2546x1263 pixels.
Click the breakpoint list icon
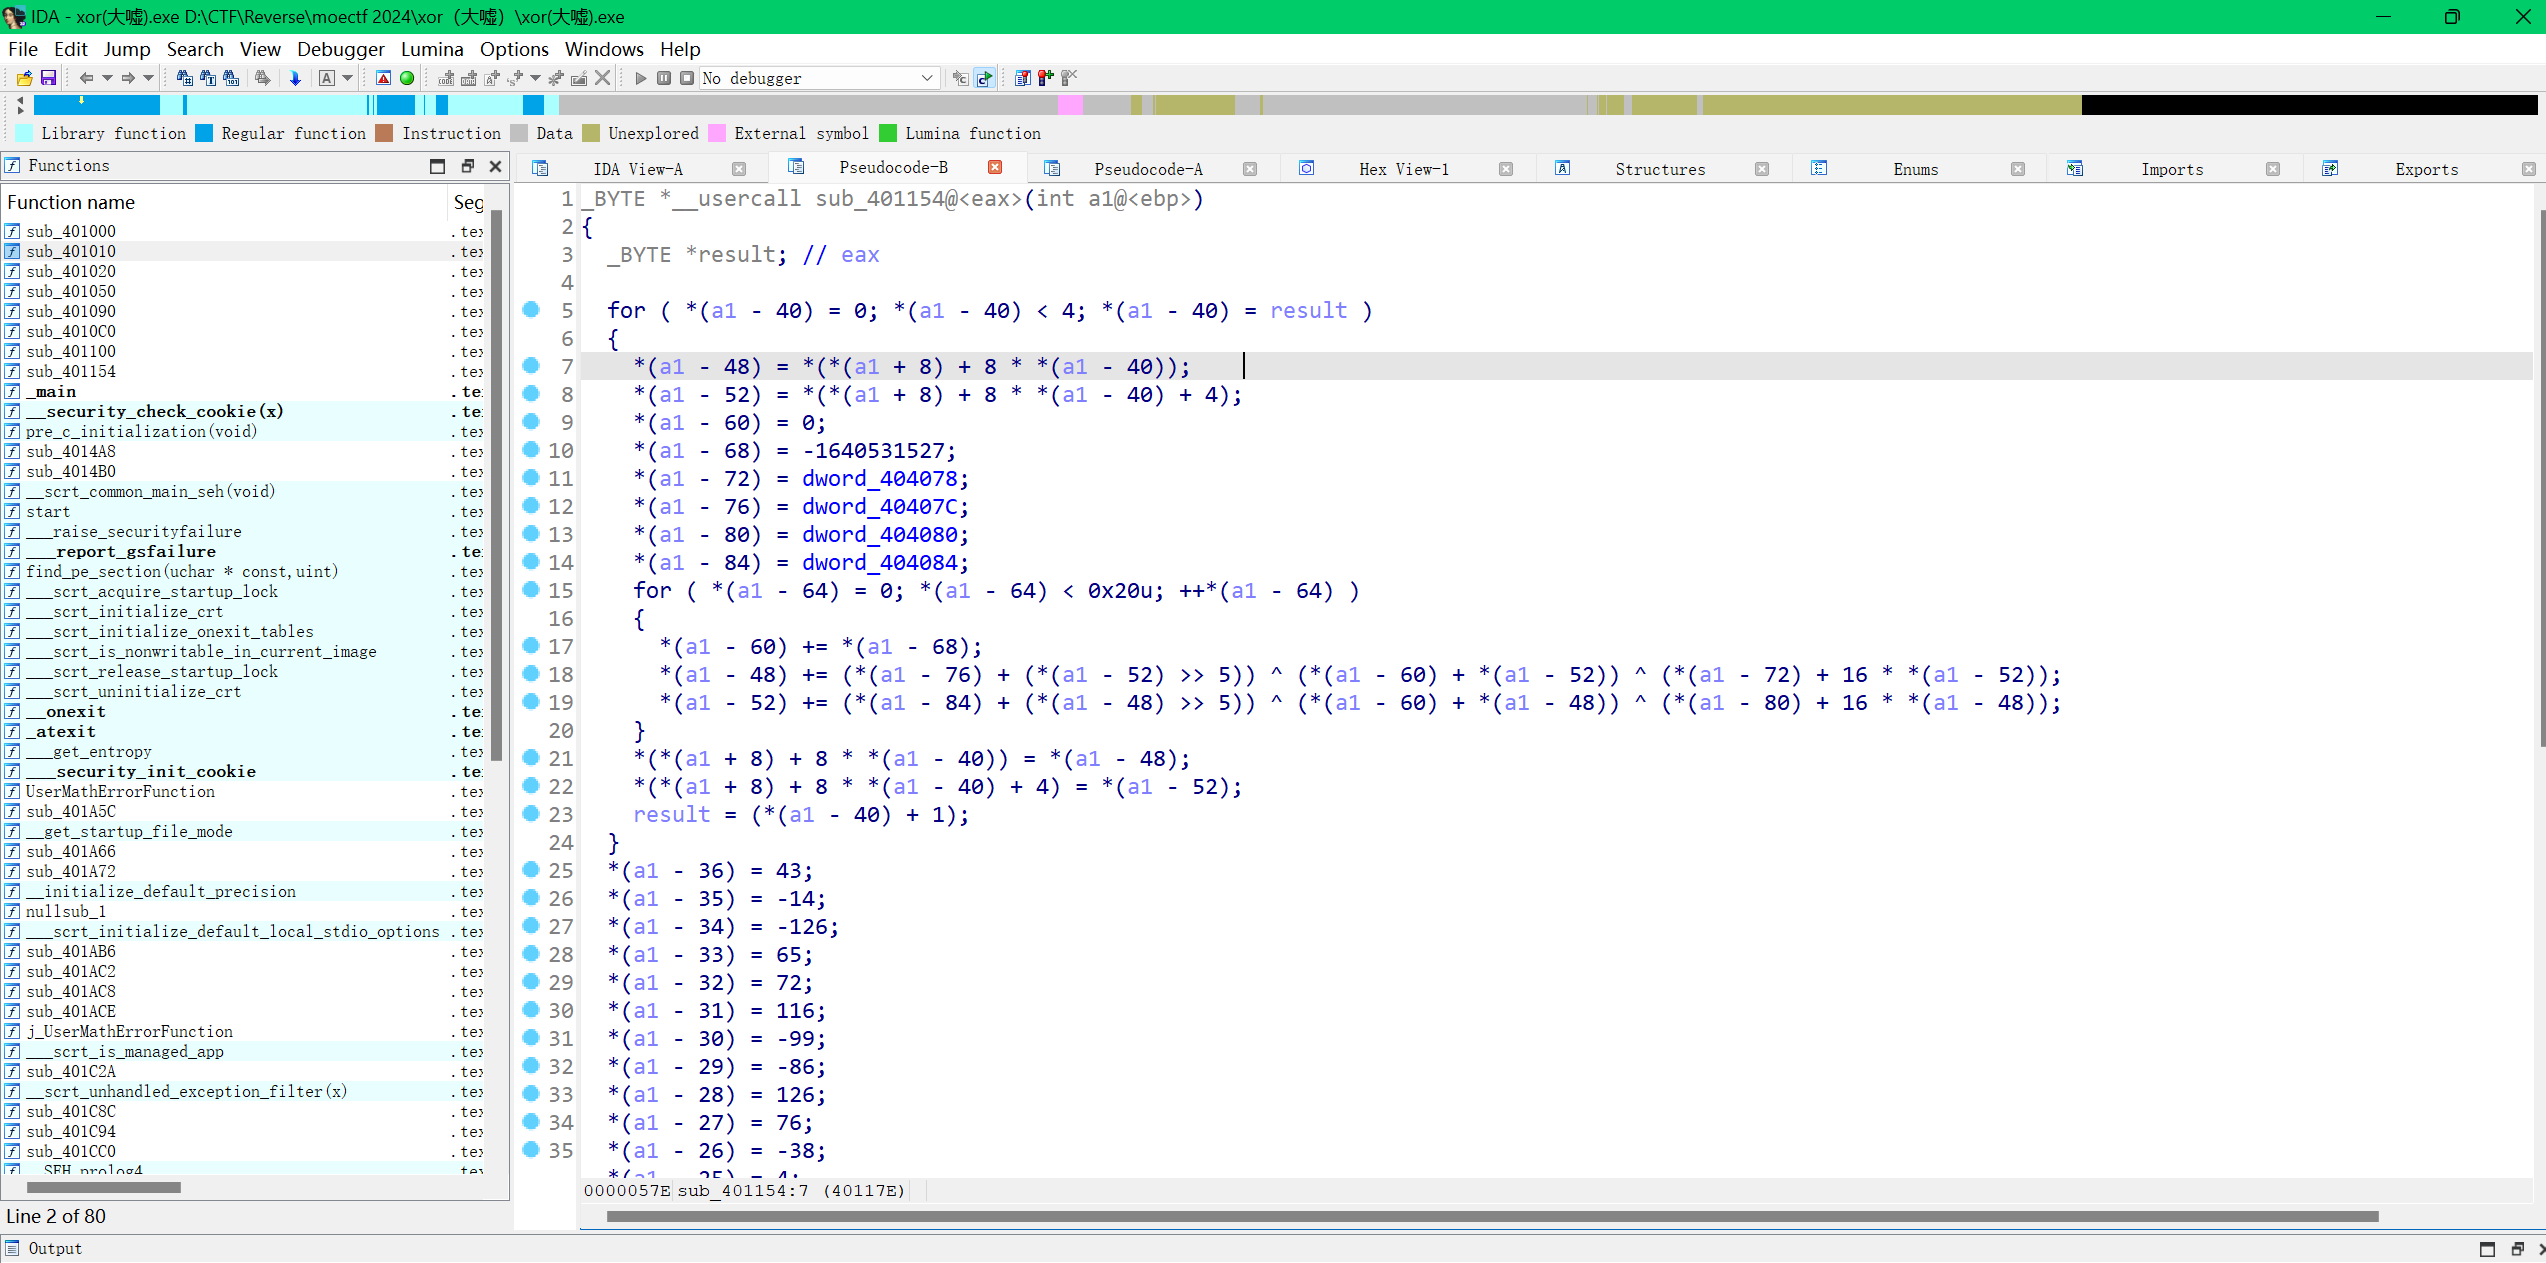1022,78
